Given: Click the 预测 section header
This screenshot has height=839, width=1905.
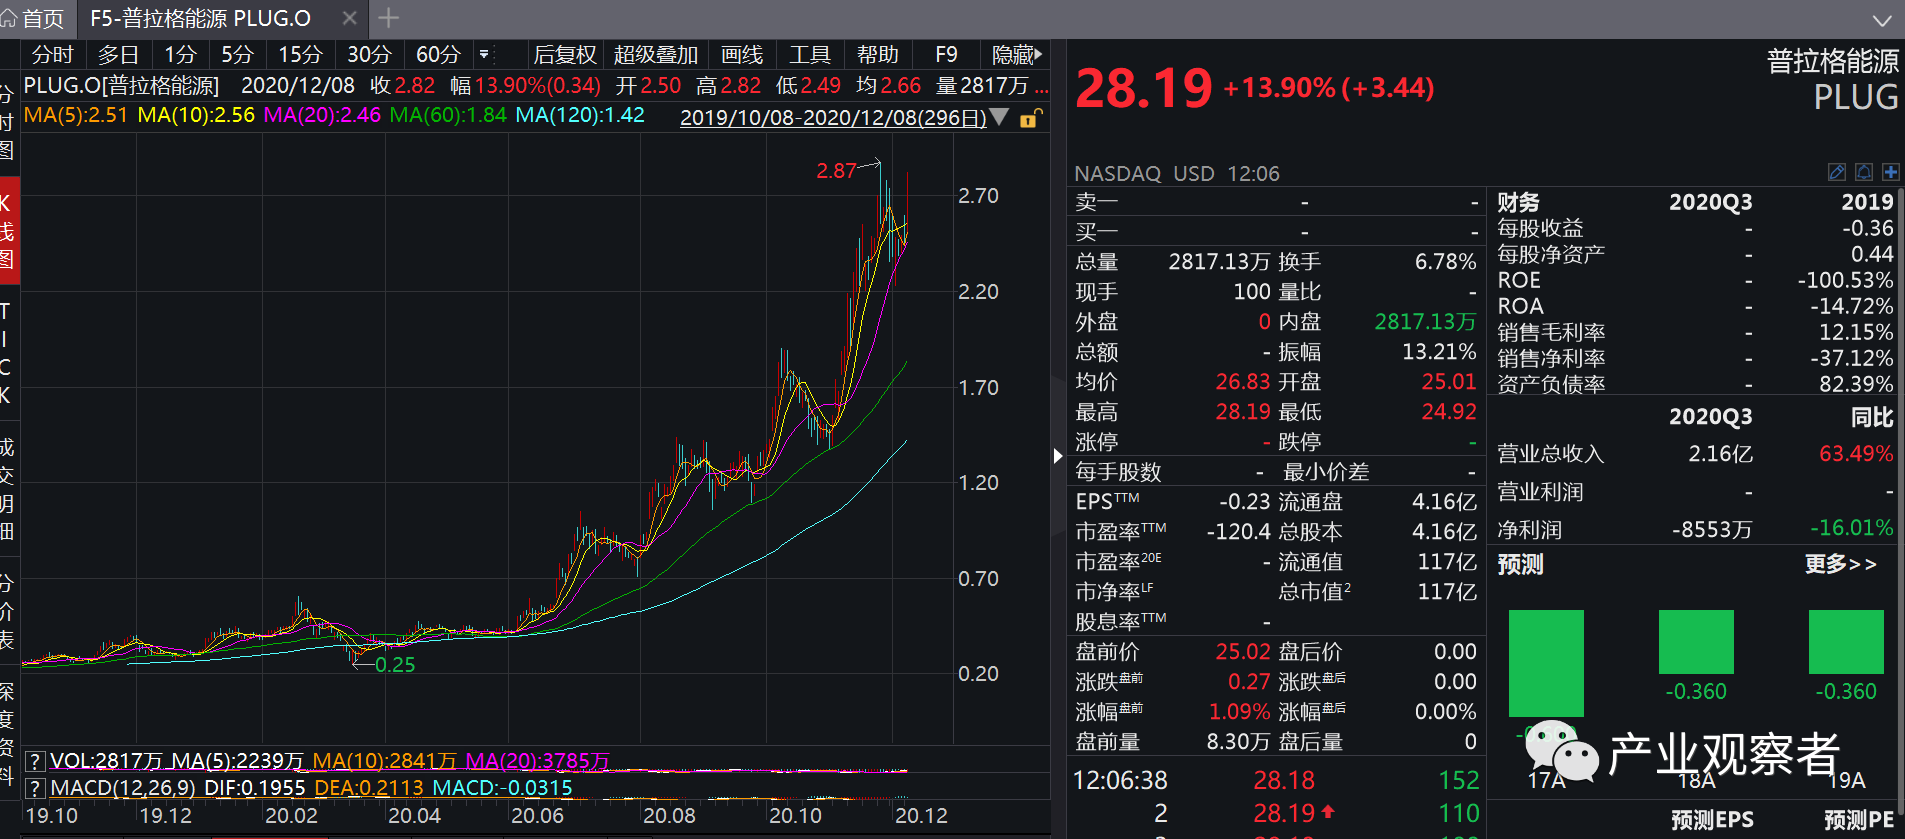Looking at the screenshot, I should [x=1520, y=565].
